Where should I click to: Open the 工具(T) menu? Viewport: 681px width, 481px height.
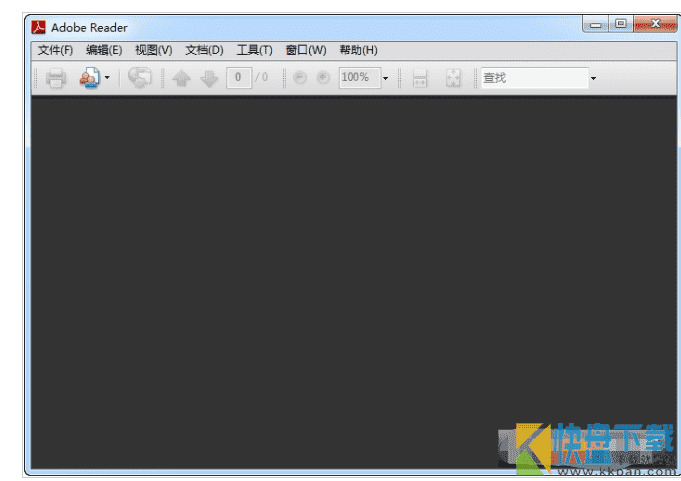(x=254, y=50)
